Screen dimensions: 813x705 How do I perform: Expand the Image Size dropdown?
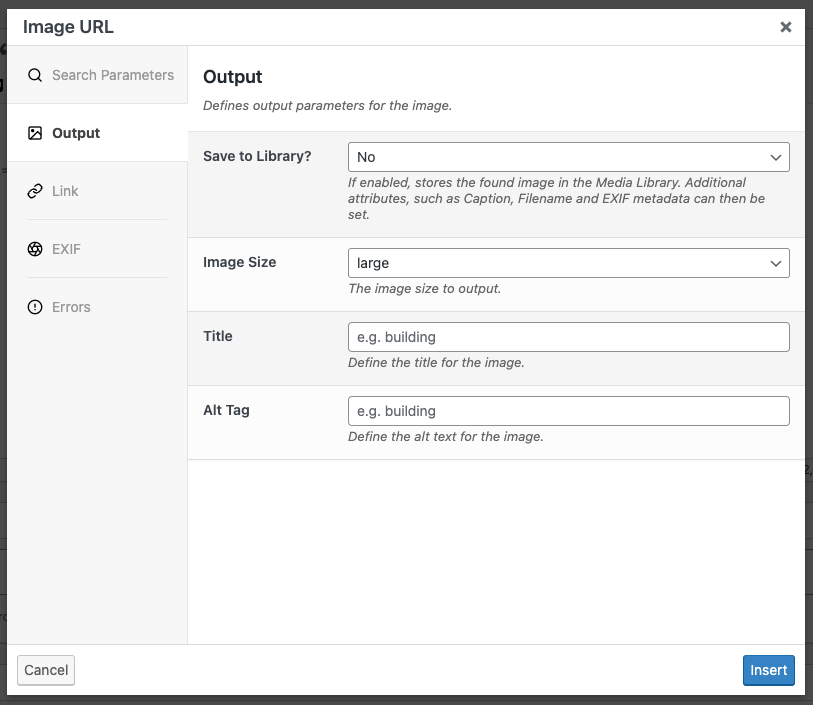tap(569, 263)
